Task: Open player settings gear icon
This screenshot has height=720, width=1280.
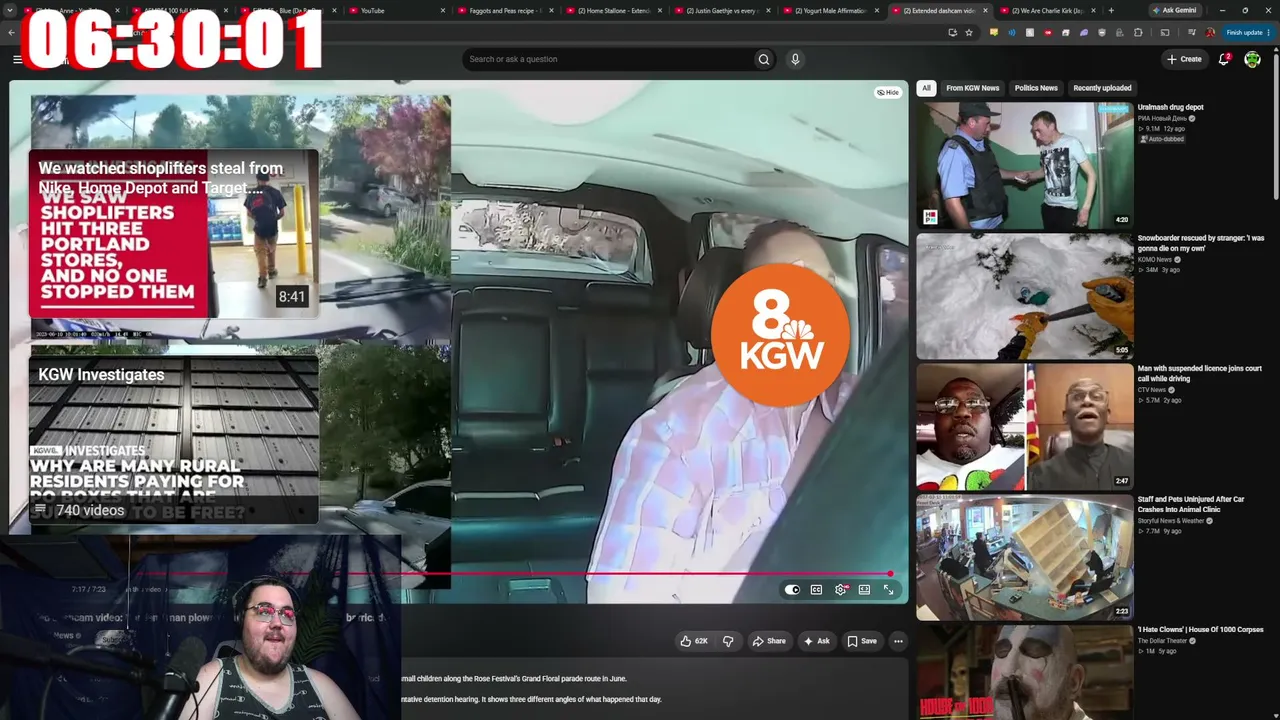Action: click(840, 590)
